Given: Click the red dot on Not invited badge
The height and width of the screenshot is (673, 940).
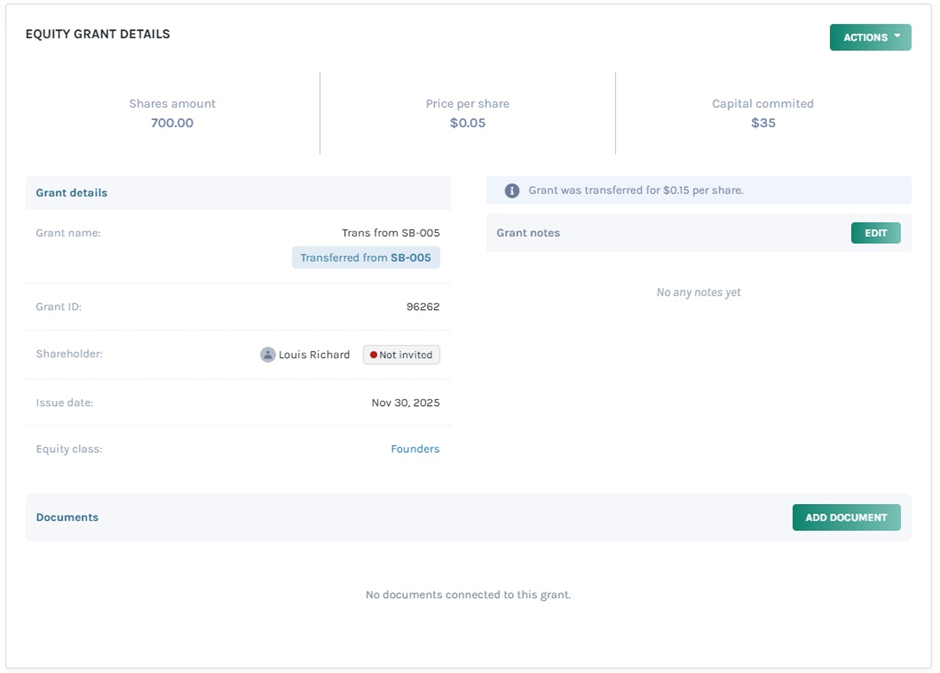Looking at the screenshot, I should coord(372,354).
